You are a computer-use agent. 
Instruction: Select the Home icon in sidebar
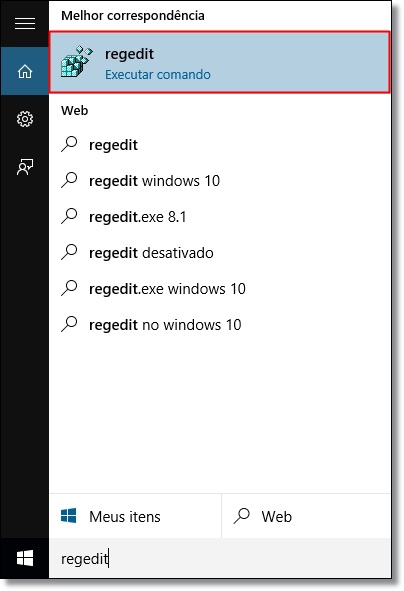(x=25, y=71)
